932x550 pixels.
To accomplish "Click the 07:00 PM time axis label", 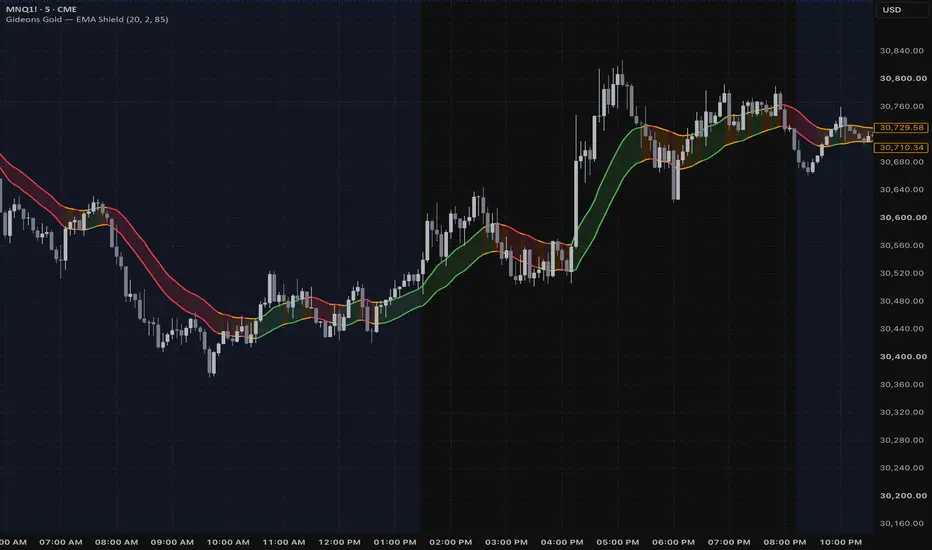I will 729,542.
